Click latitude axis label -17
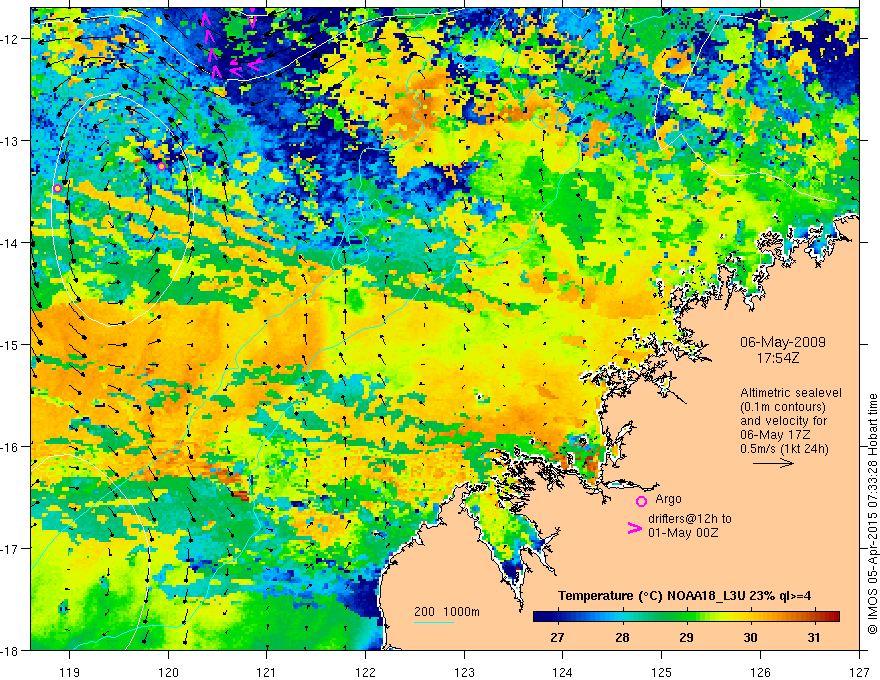 point(11,549)
